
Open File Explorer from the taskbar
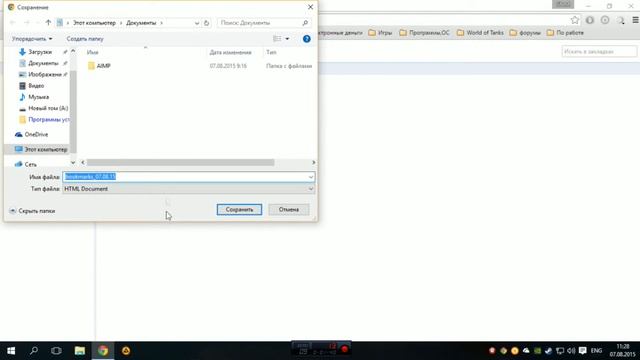[x=80, y=351]
